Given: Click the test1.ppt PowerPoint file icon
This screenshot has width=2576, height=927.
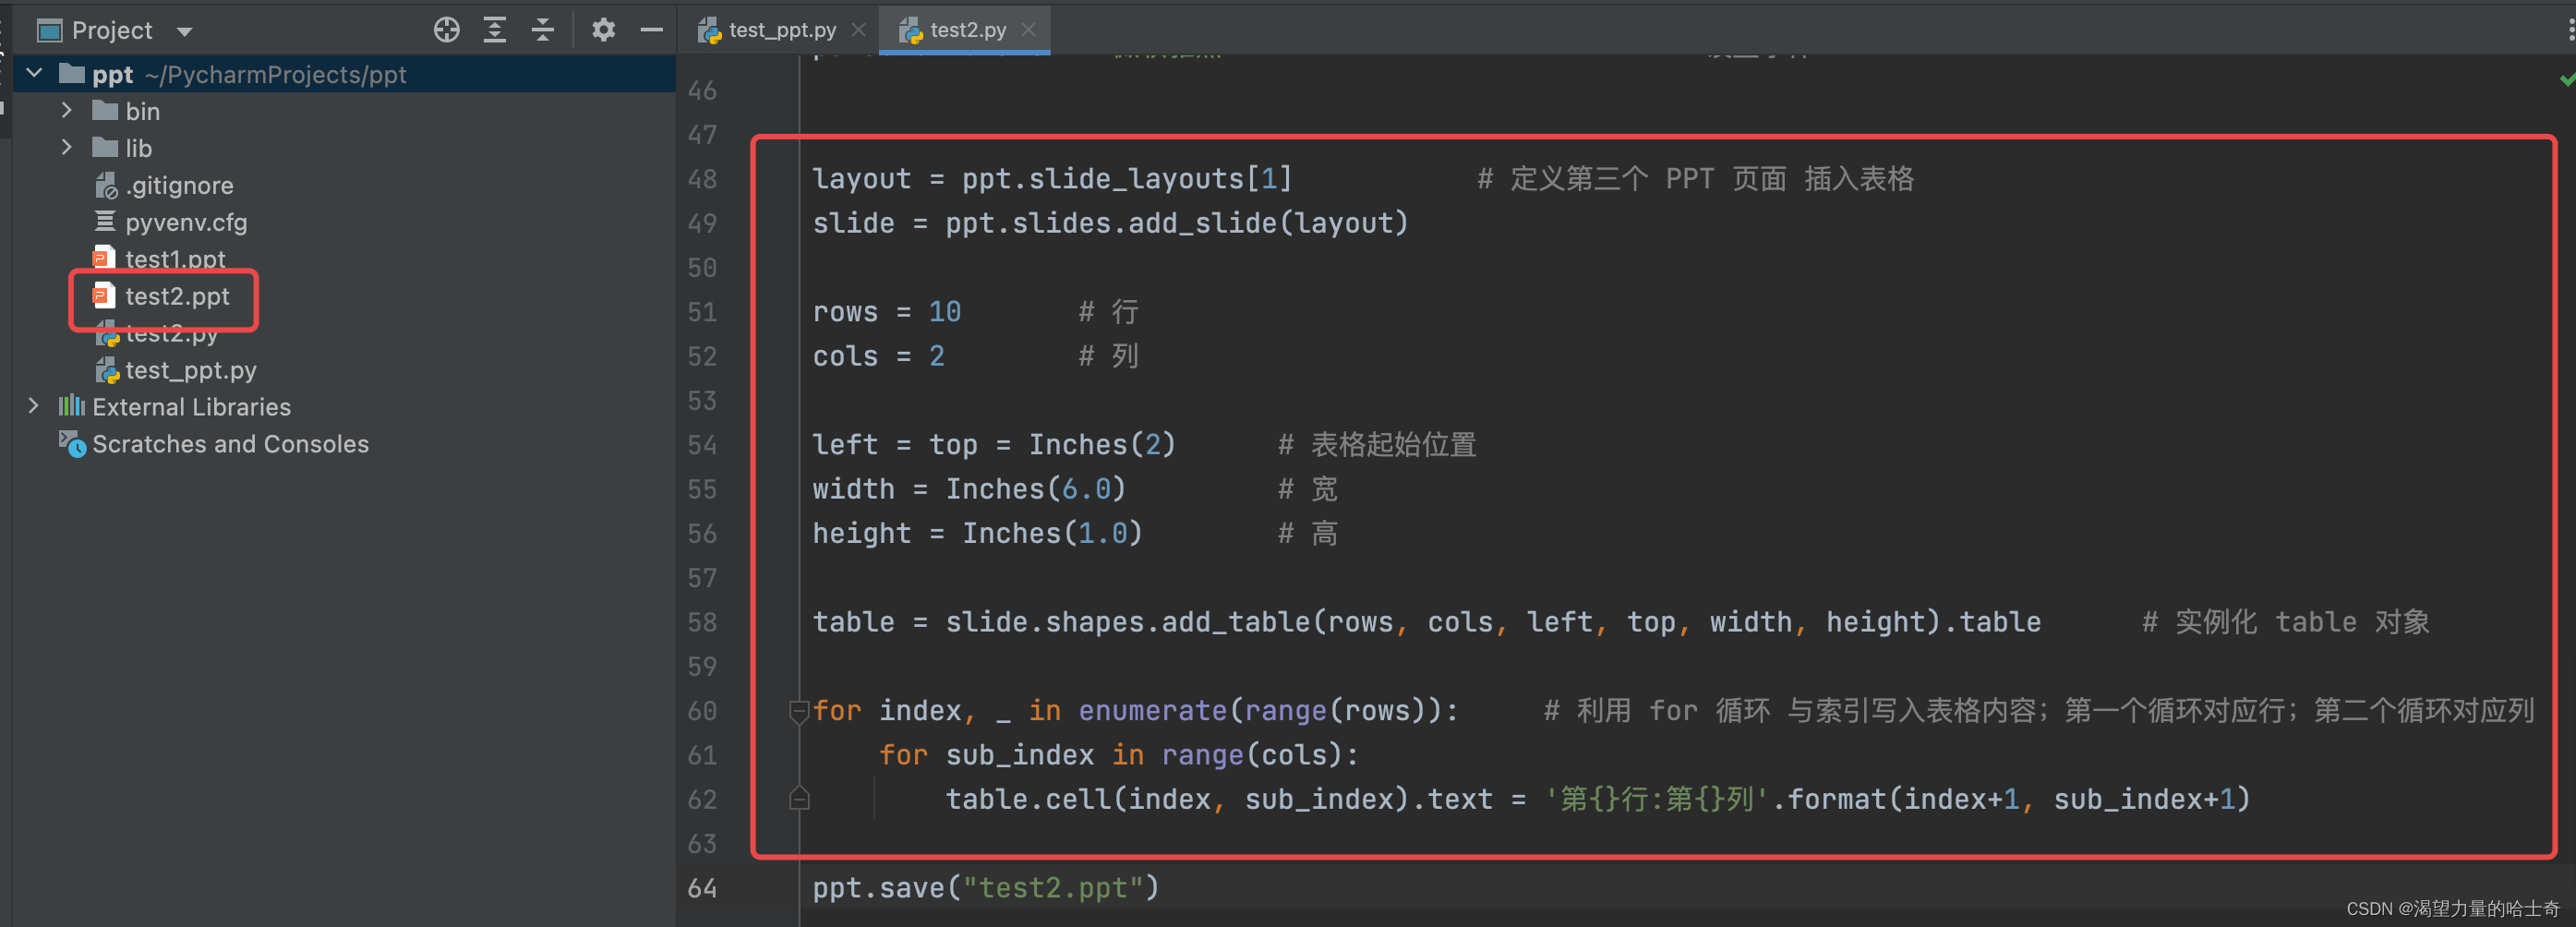Looking at the screenshot, I should (x=104, y=258).
